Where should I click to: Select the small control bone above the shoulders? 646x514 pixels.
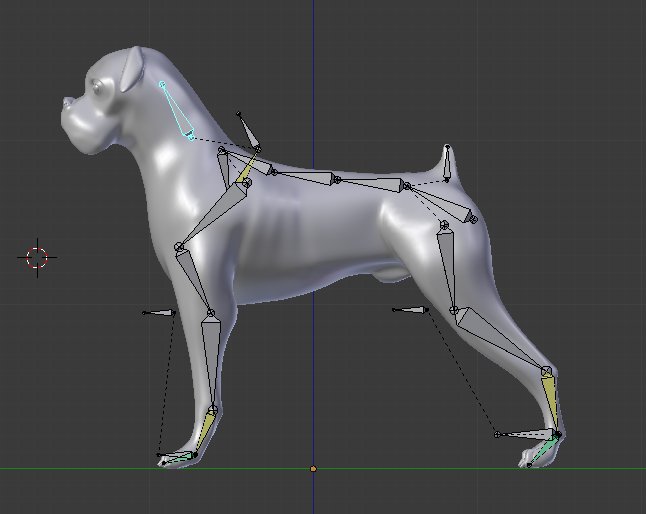tap(249, 131)
